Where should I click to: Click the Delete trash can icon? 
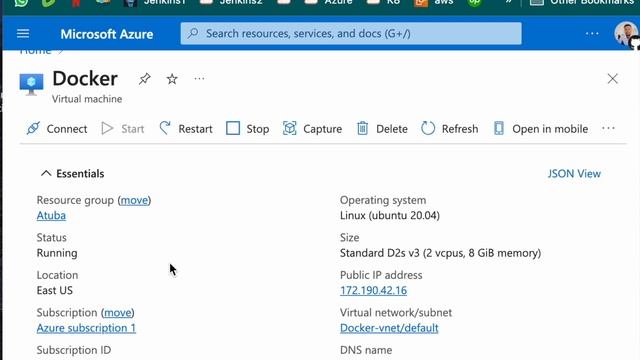(x=362, y=128)
